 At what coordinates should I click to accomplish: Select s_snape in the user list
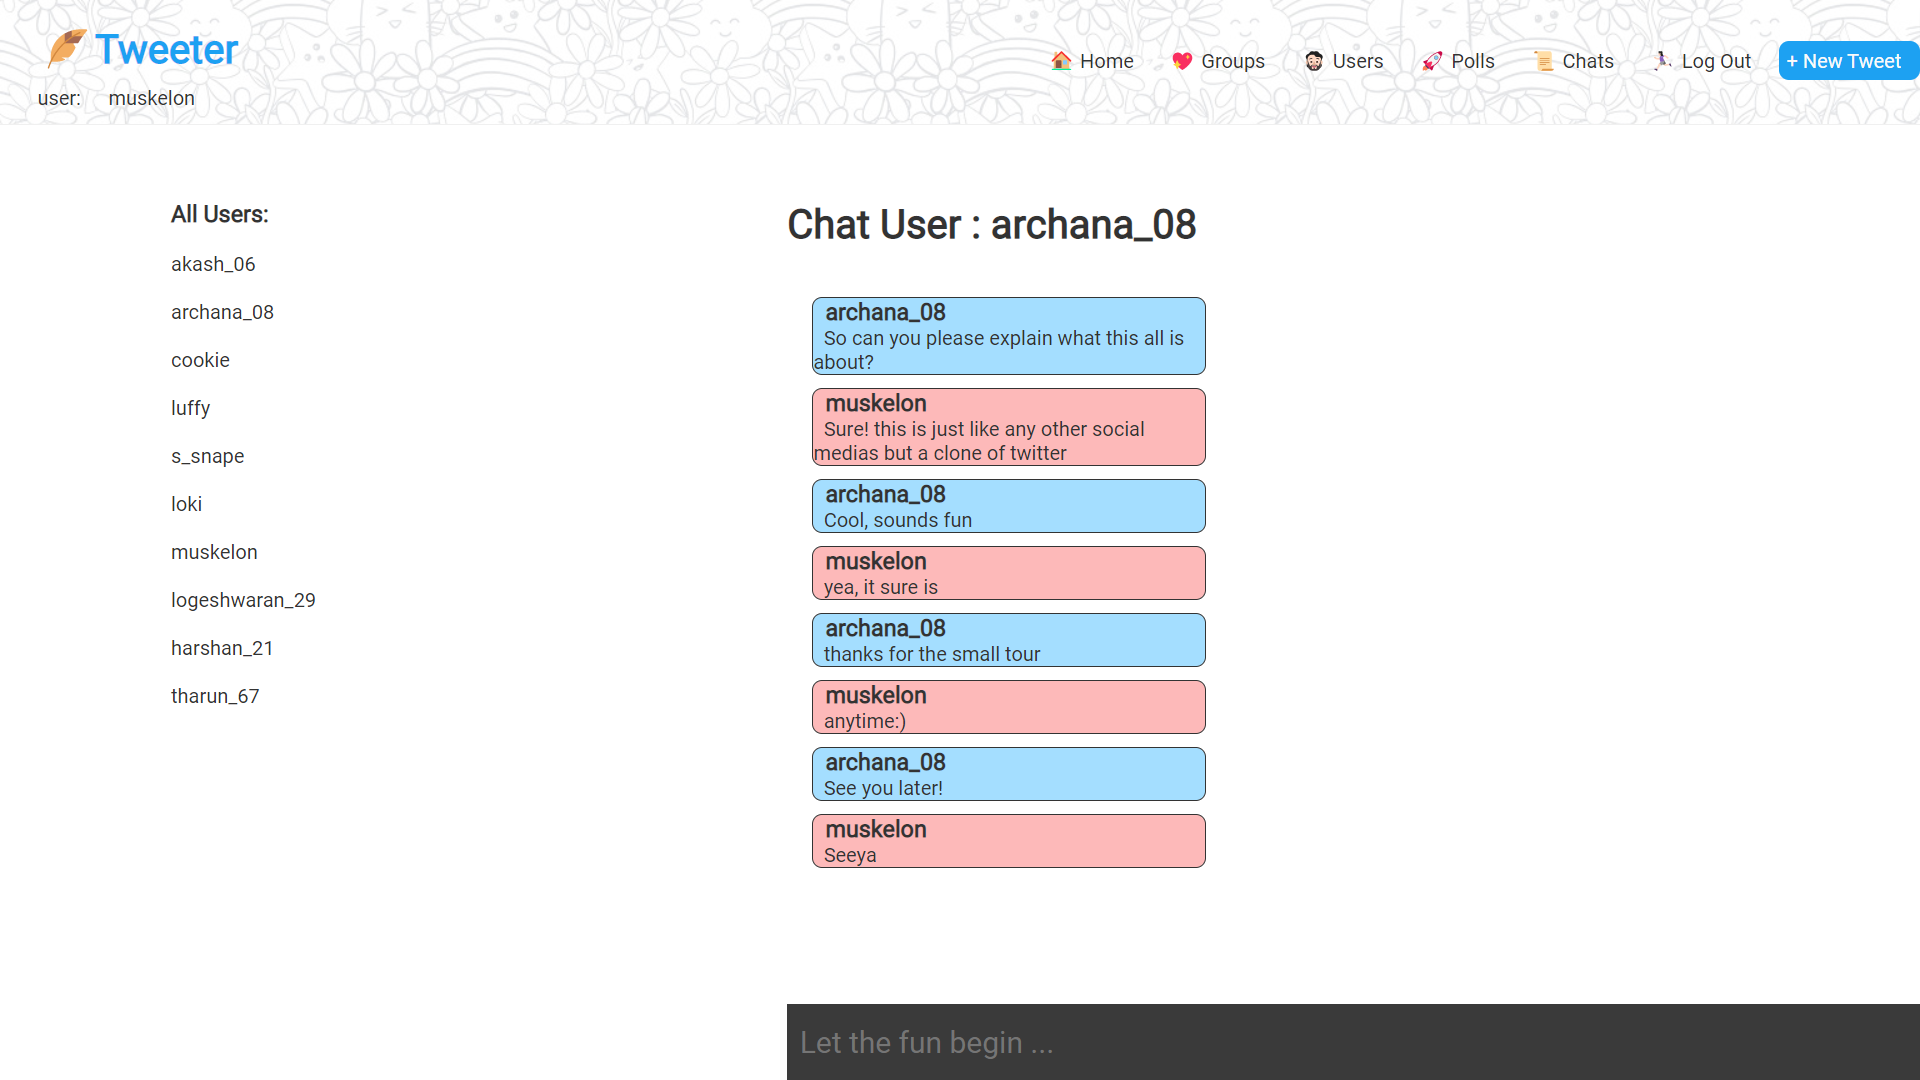(207, 456)
